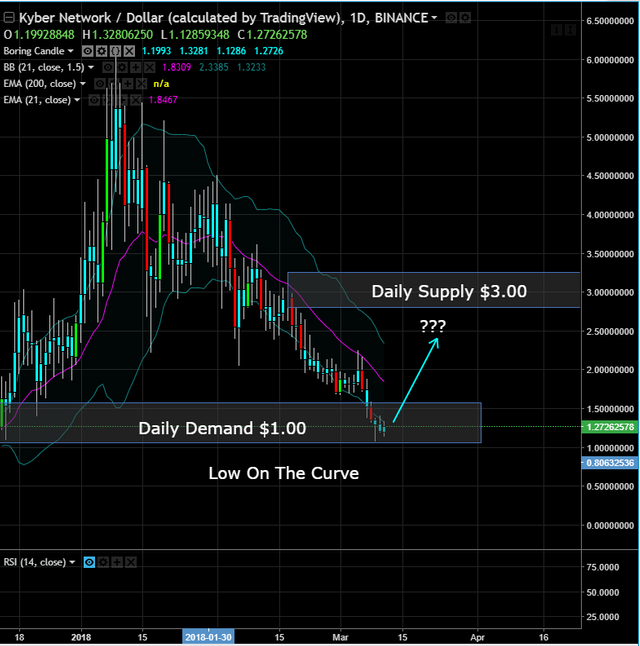The height and width of the screenshot is (646, 640).
Task: Open RSI settings gear
Action: 103,562
